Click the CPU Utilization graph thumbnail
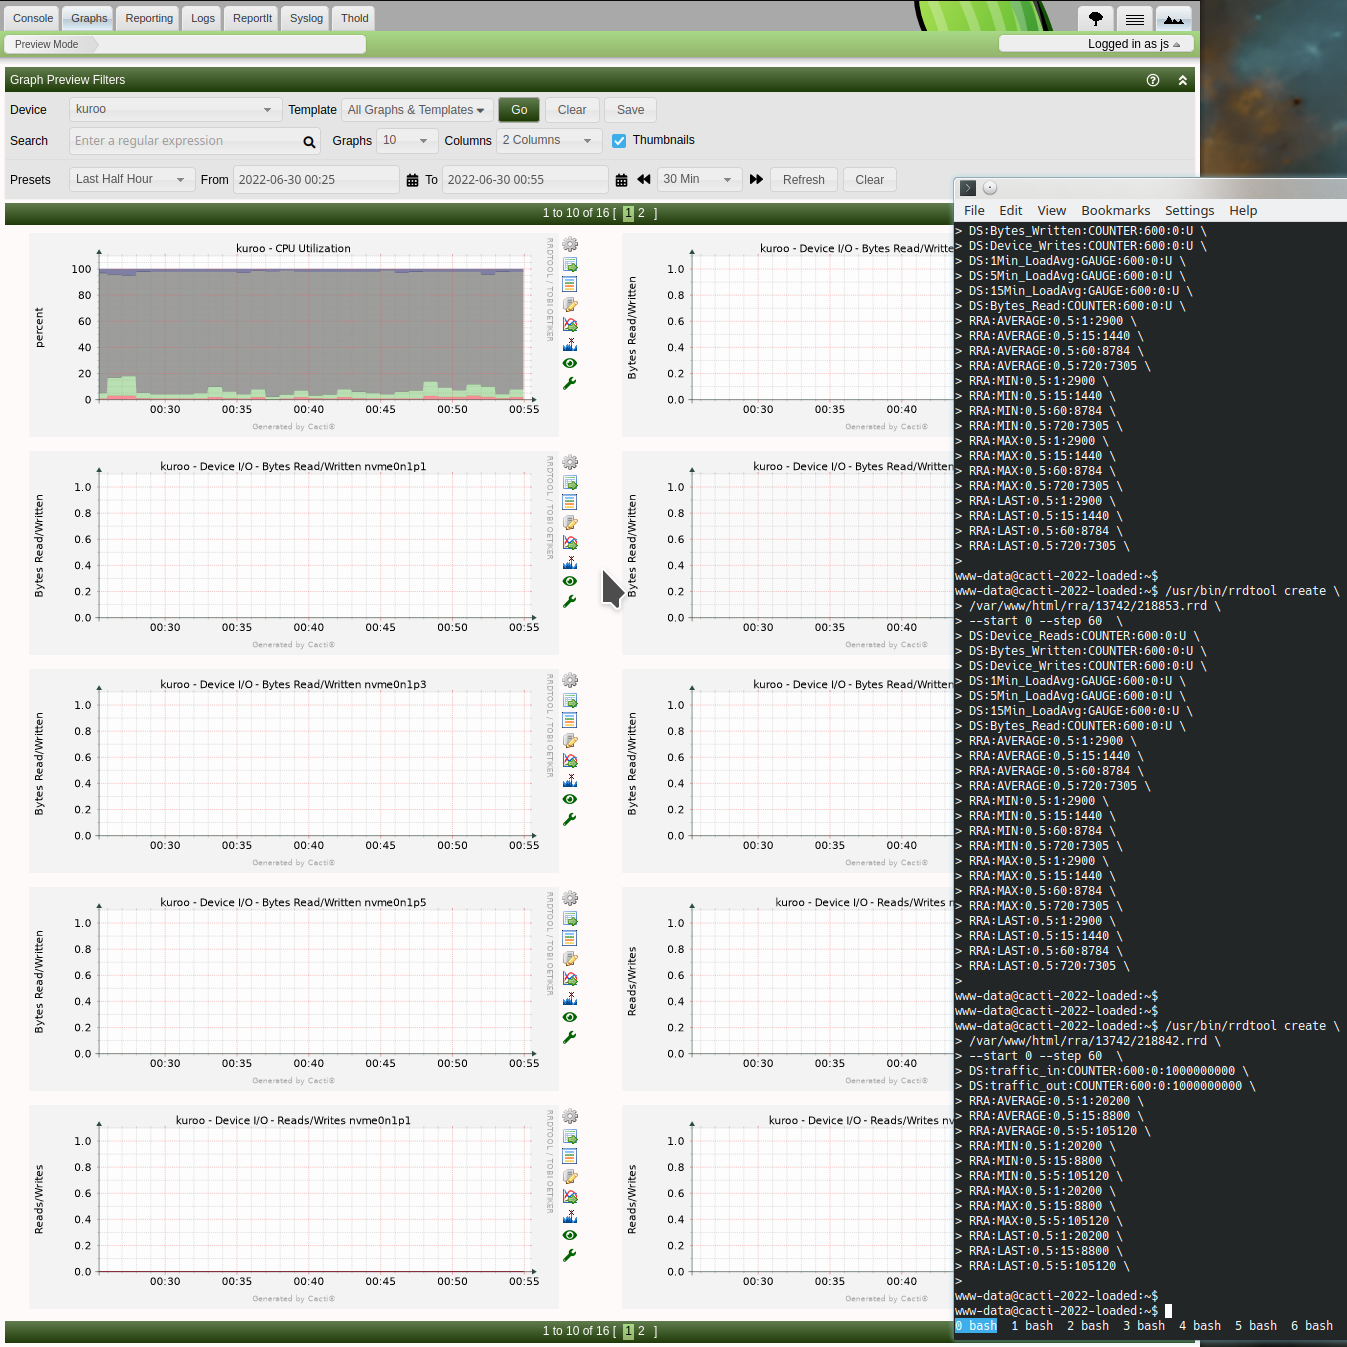 pyautogui.click(x=292, y=335)
